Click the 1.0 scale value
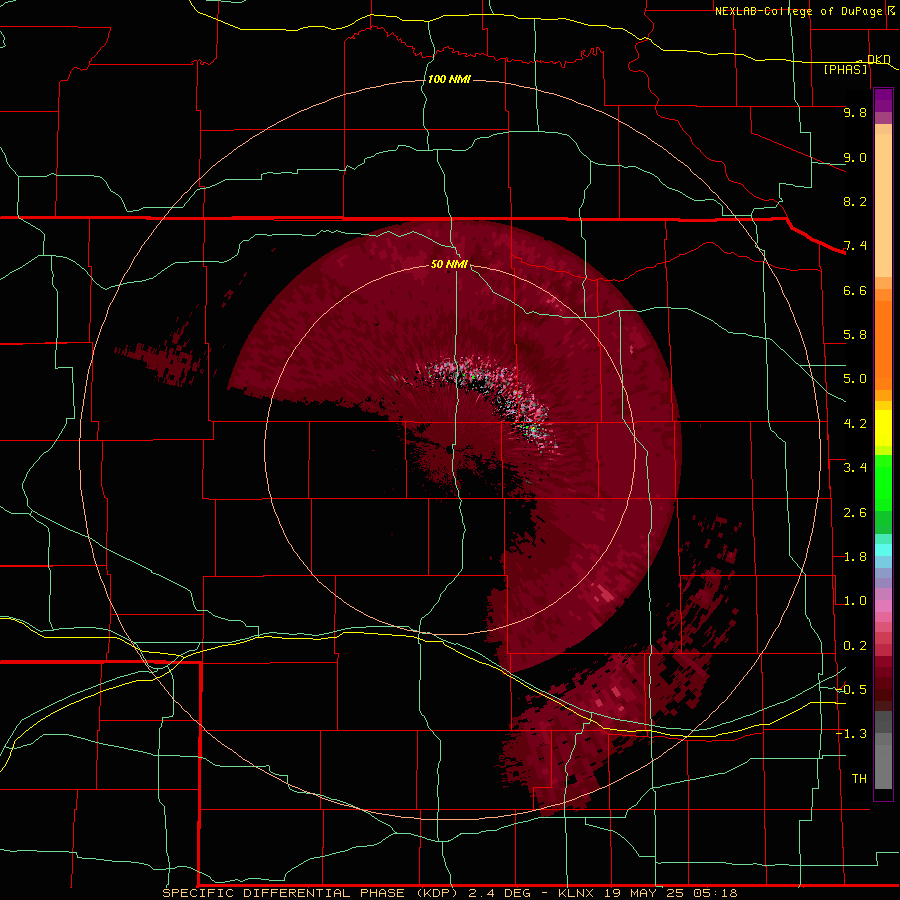Screen dimensions: 900x900 pos(855,601)
